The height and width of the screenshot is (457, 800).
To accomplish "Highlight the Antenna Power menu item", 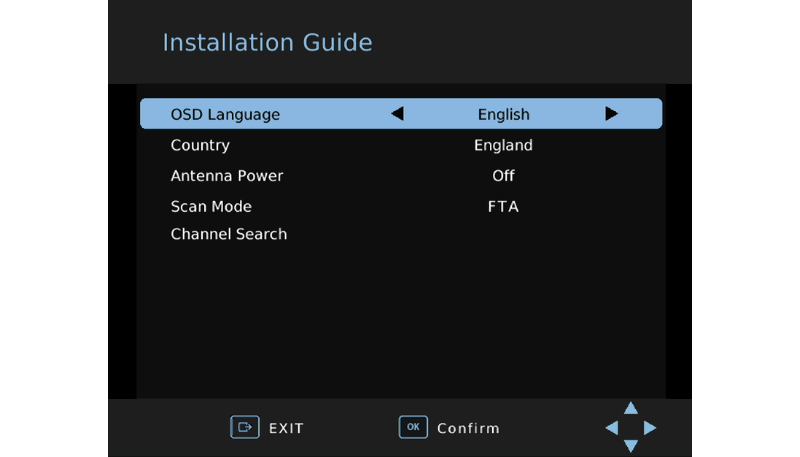I will pos(227,176).
